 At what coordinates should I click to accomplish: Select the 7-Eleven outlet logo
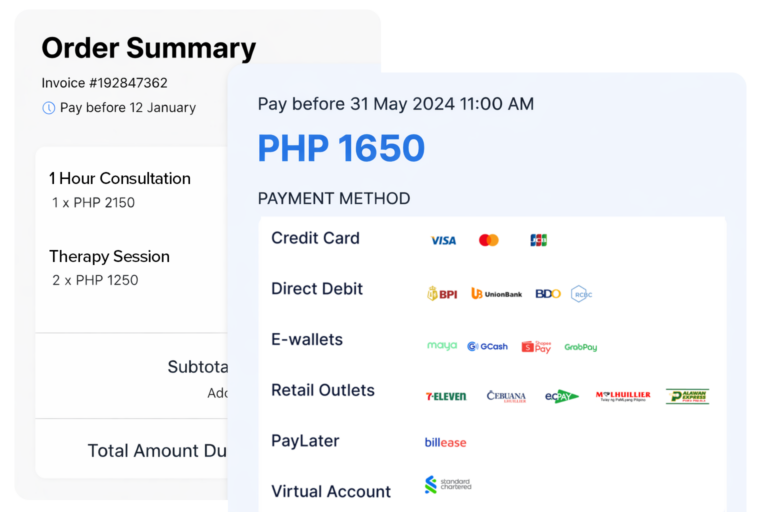point(446,396)
